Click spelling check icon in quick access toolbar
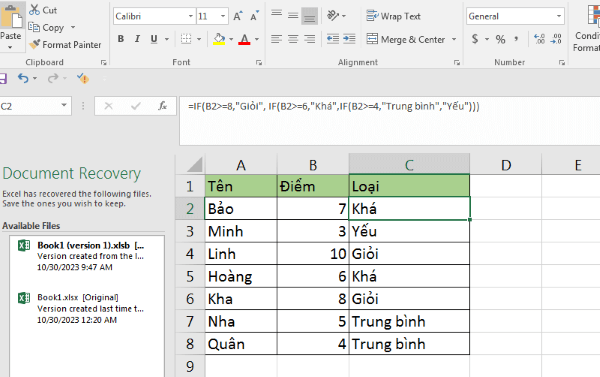Viewport: 600px width, 377px height. (83, 78)
